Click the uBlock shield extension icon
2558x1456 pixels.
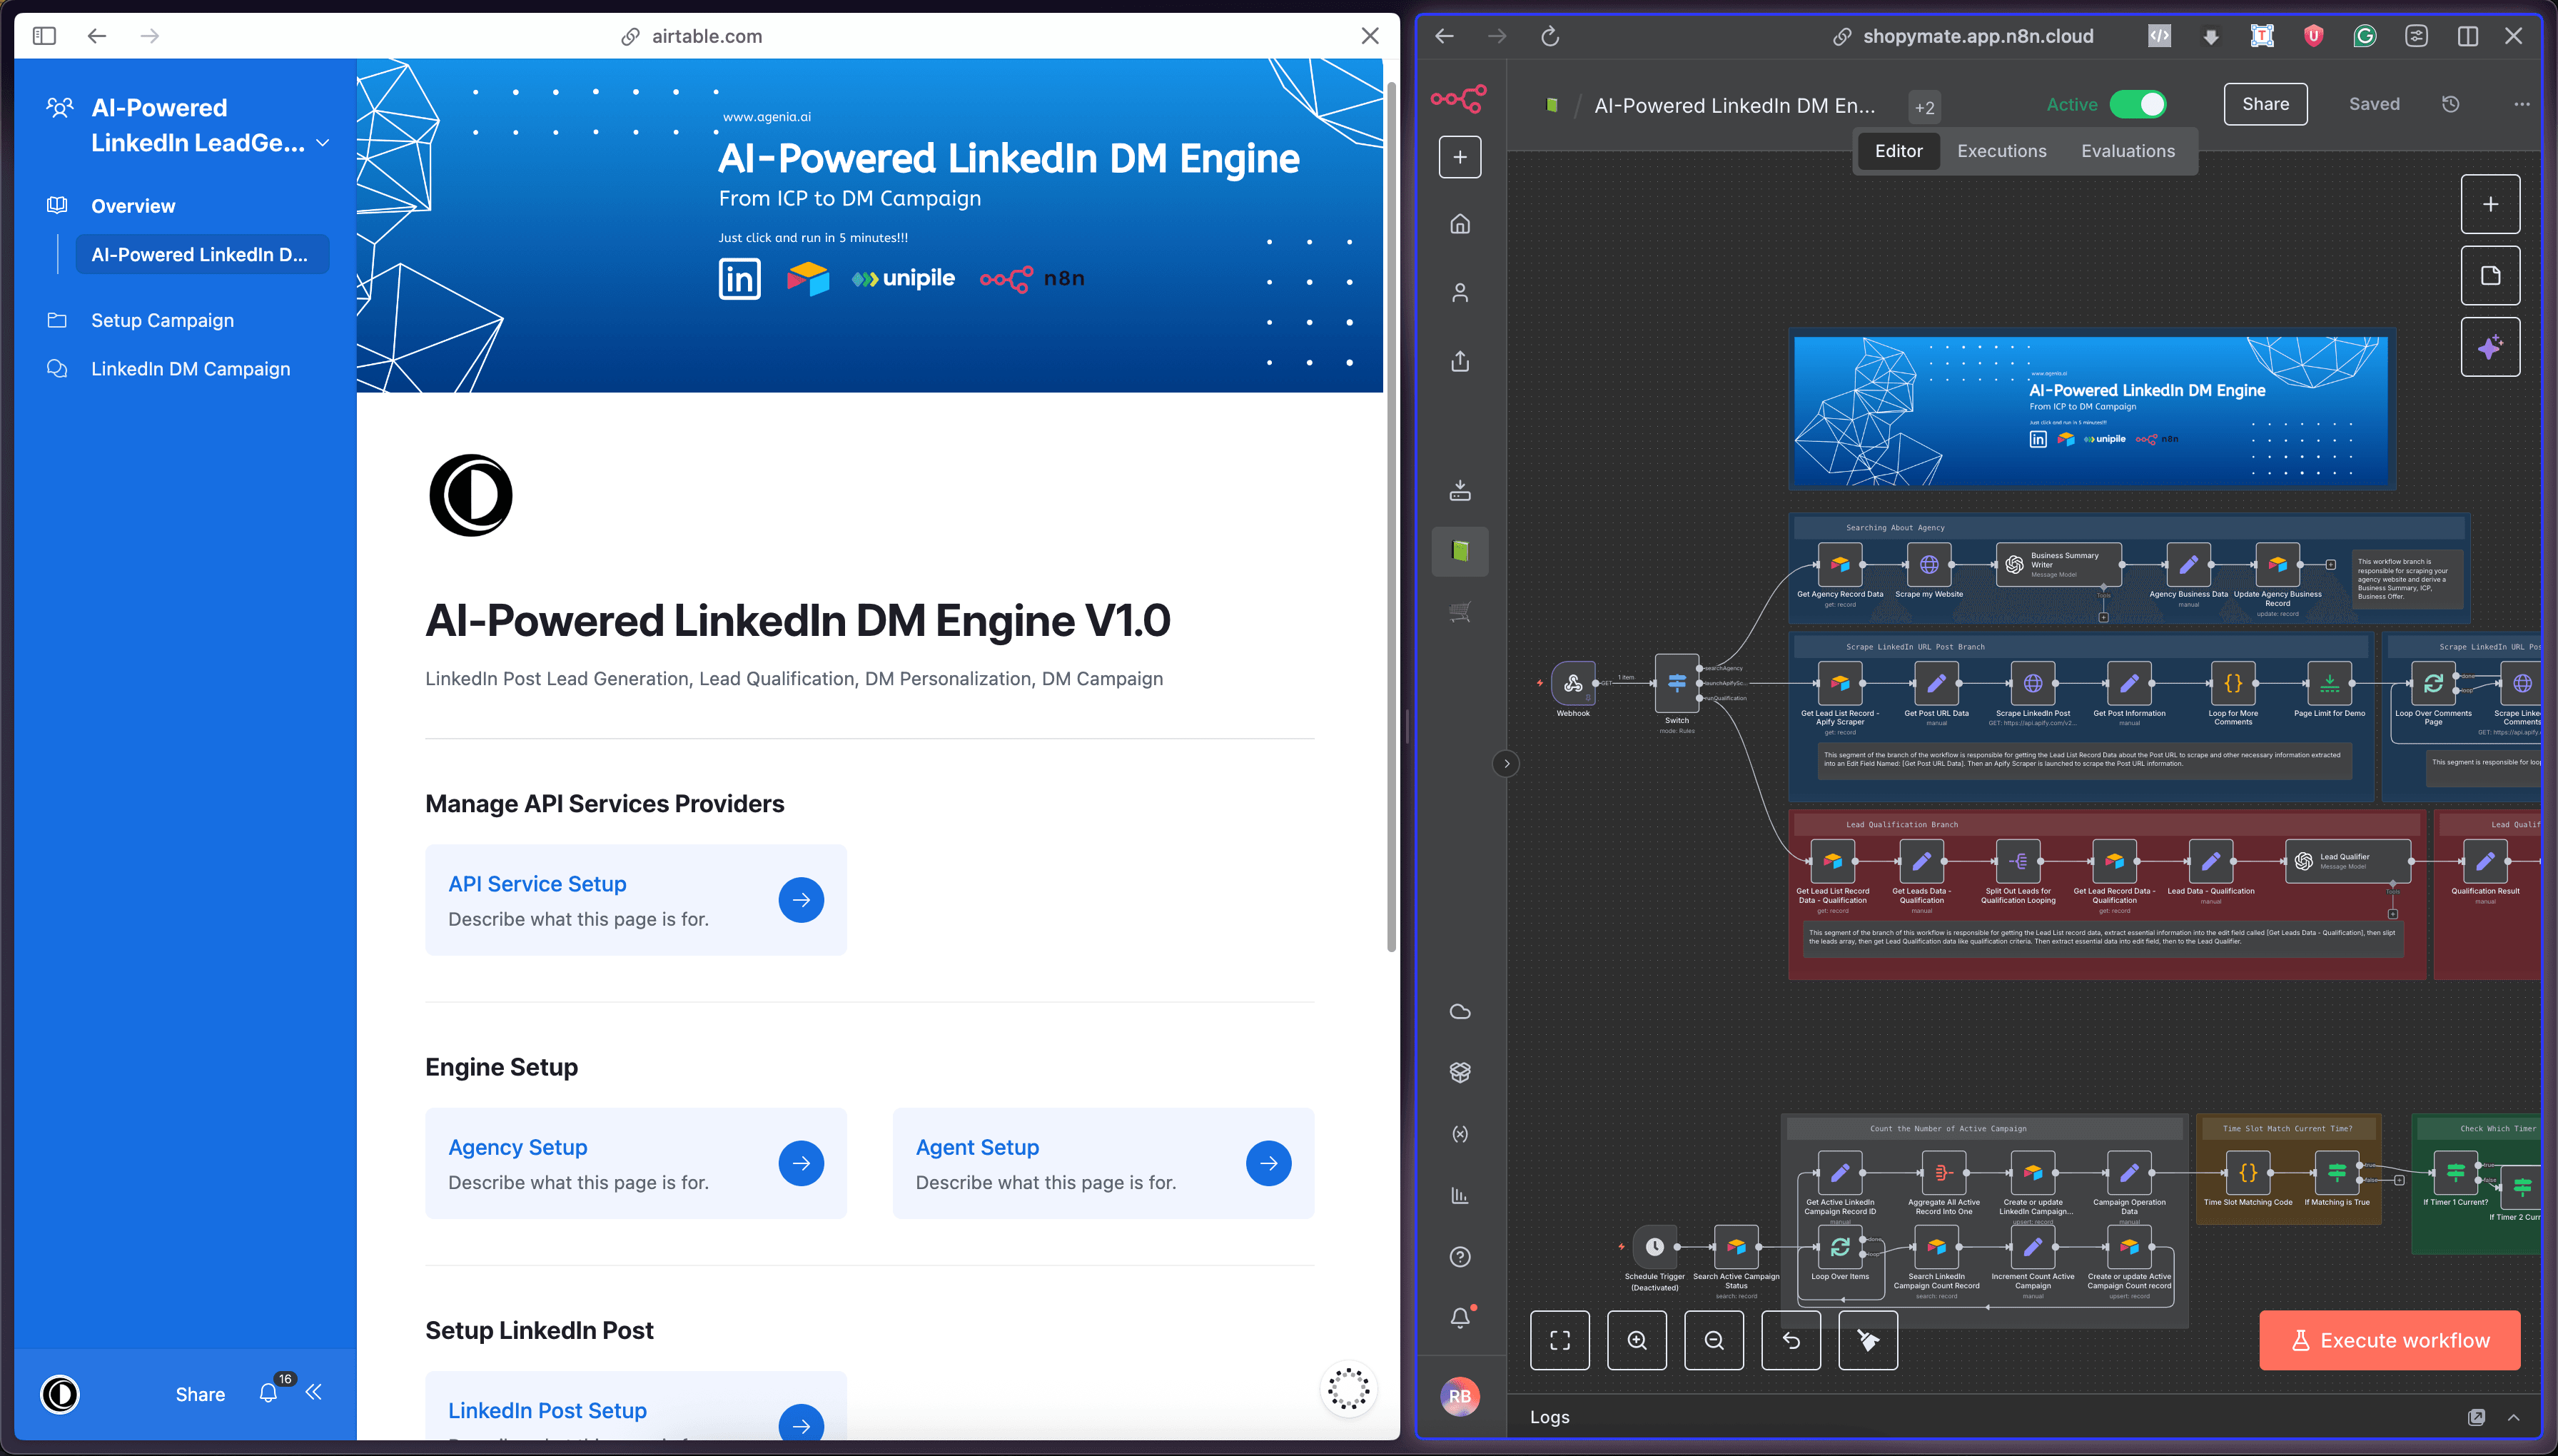point(2313,36)
